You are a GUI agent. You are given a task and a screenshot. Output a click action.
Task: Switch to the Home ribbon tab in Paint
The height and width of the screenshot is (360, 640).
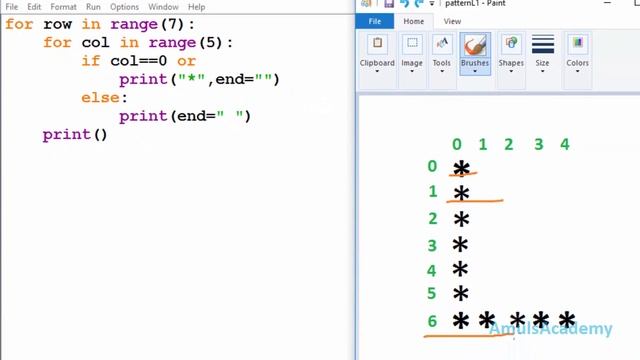pos(413,21)
